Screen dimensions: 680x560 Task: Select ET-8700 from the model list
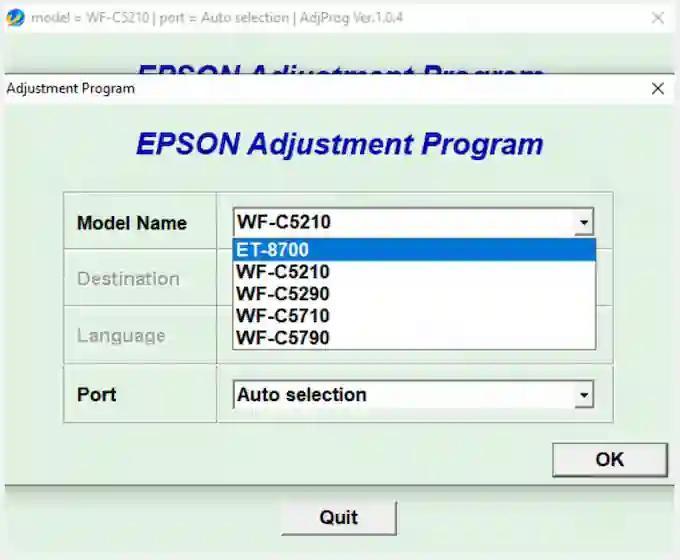(x=414, y=250)
